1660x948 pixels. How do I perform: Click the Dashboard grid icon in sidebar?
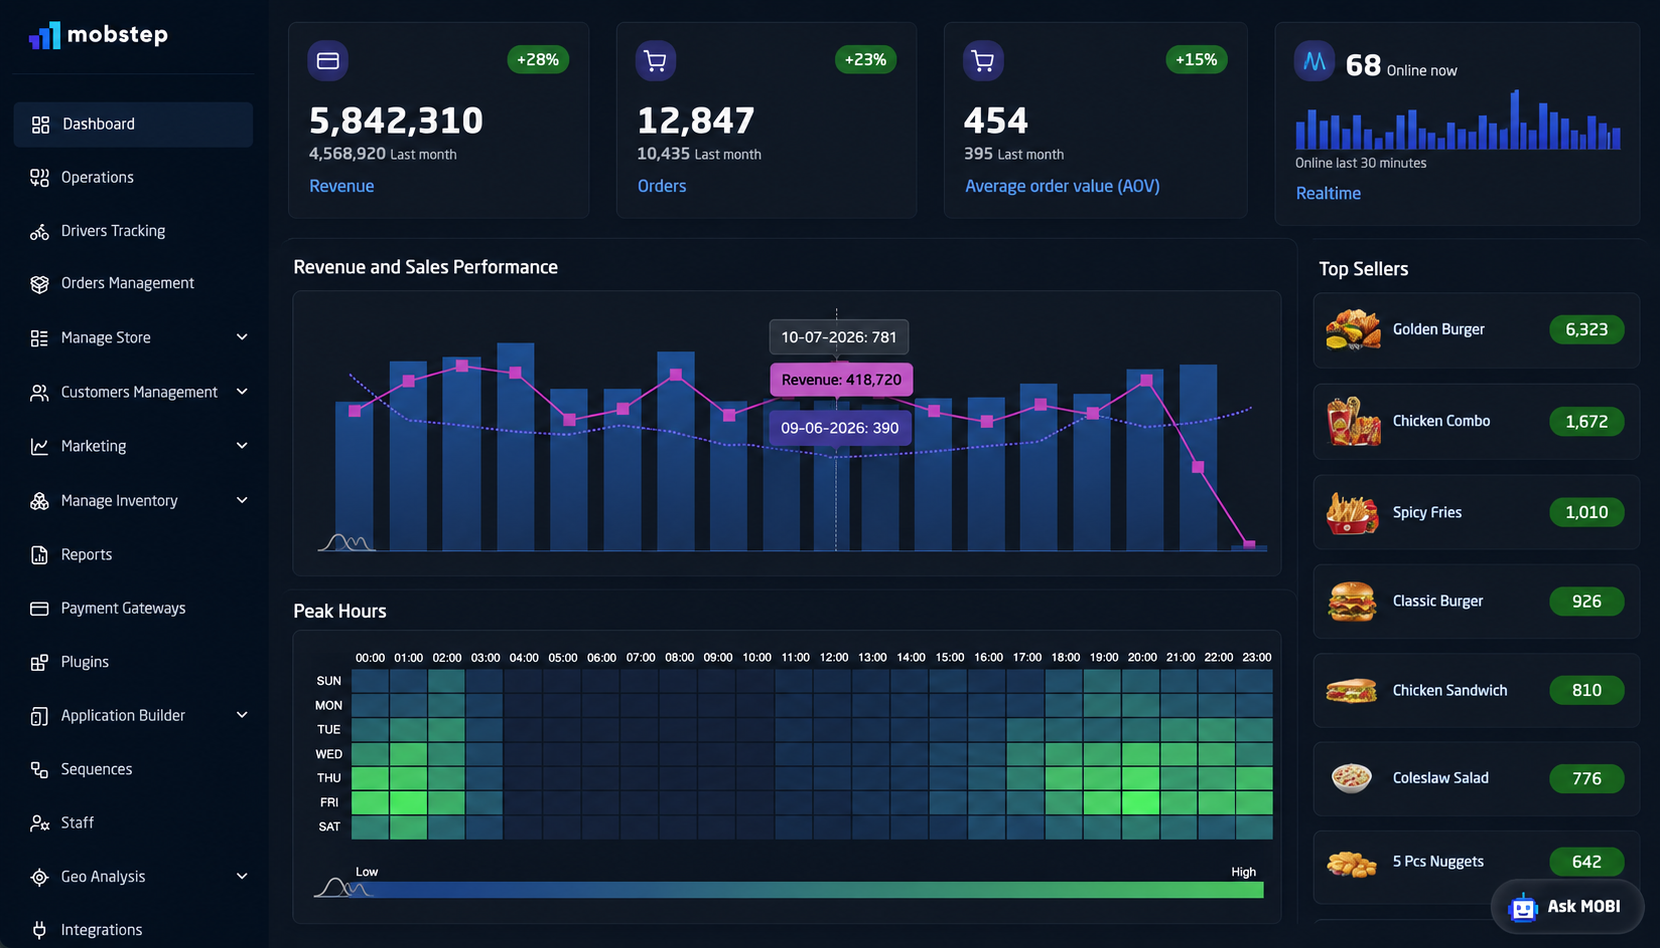pos(40,124)
